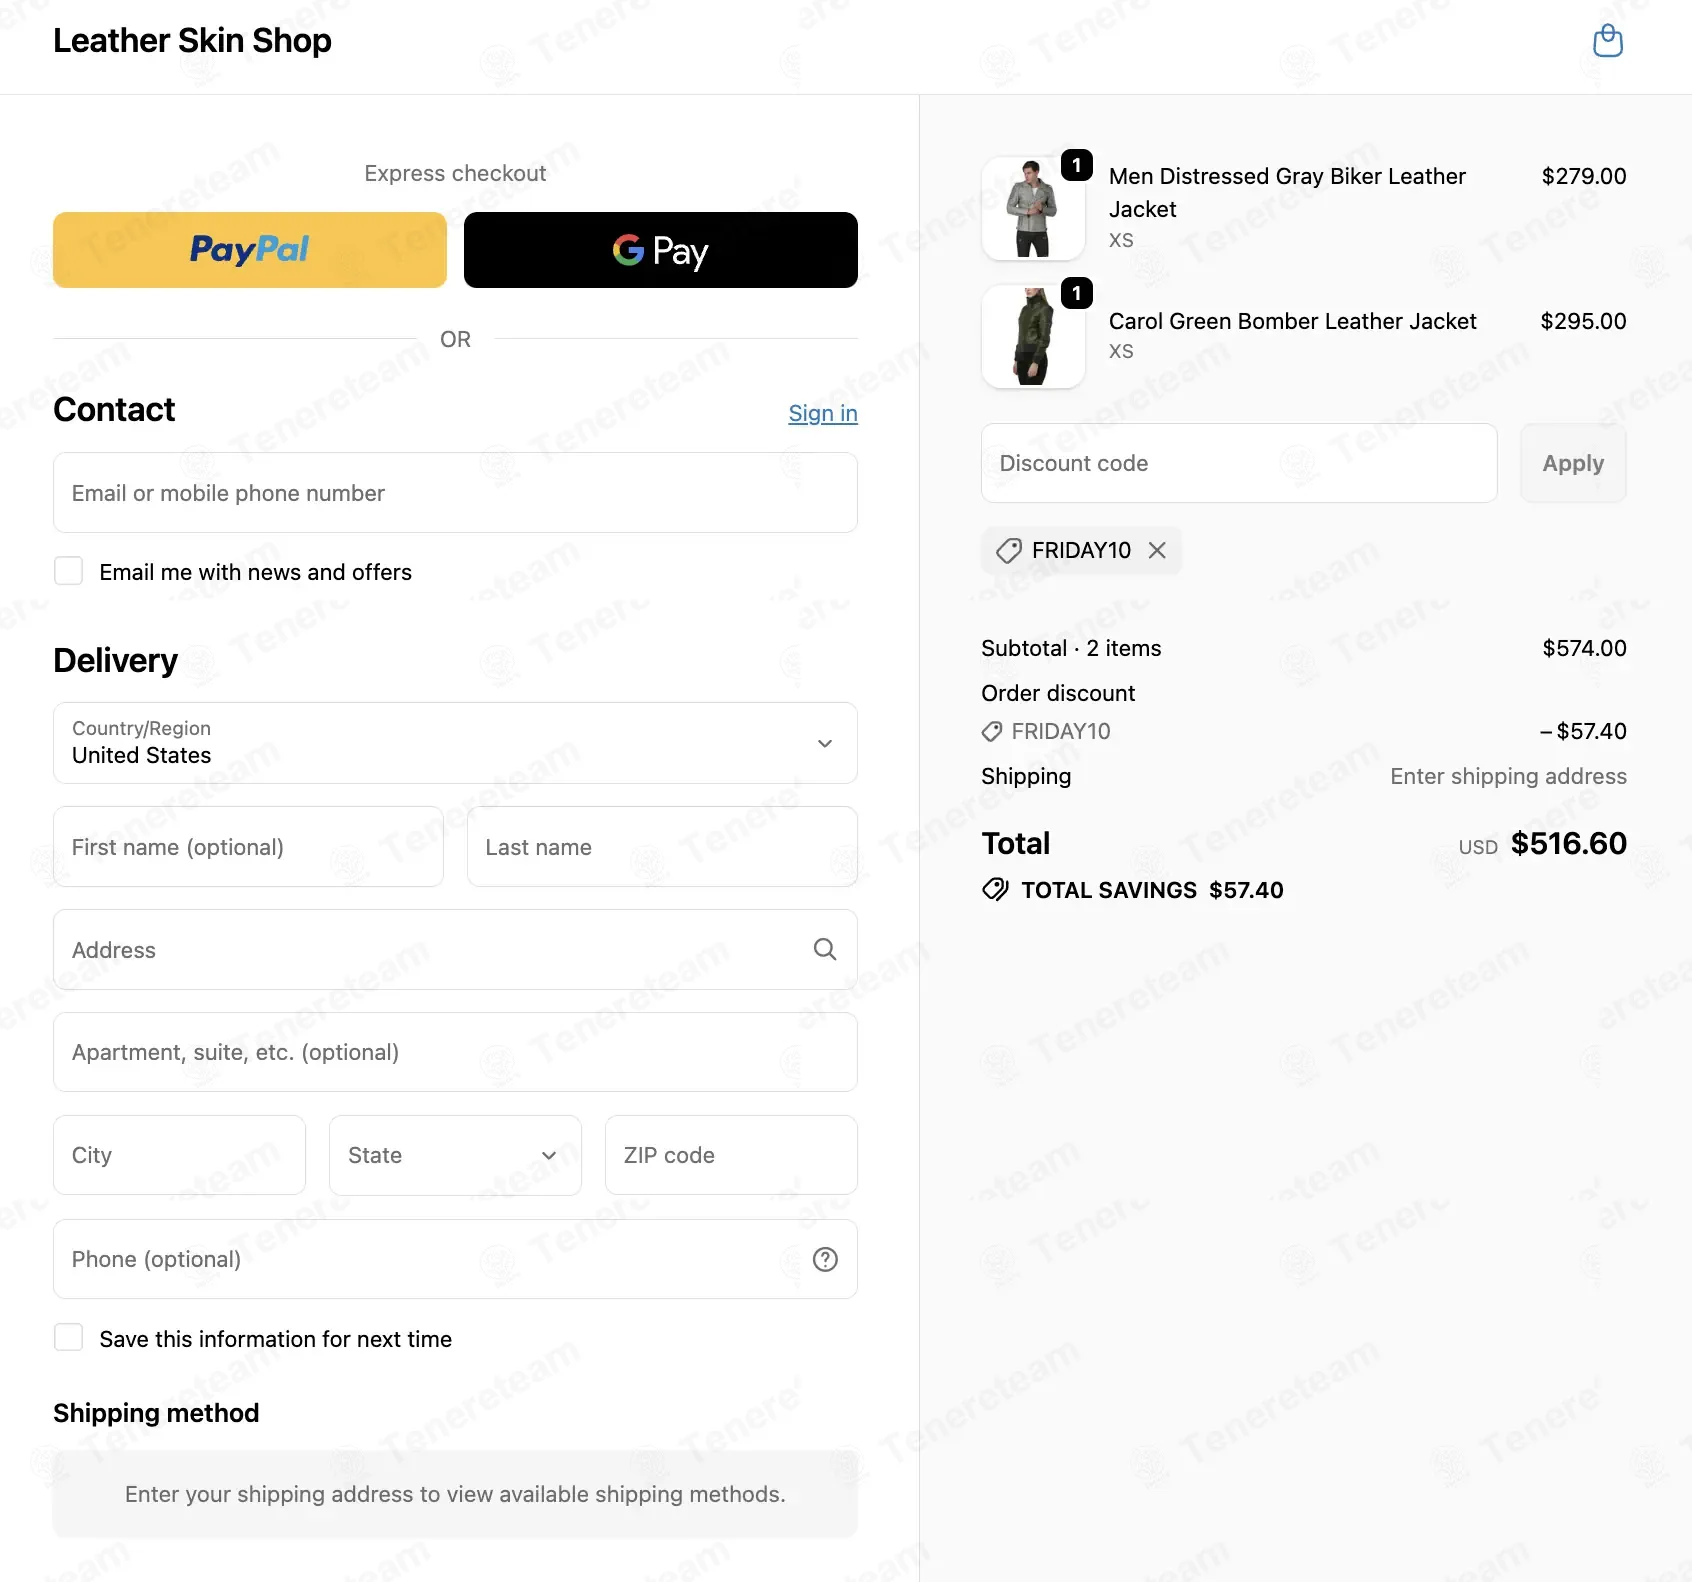Viewport: 1692px width, 1582px height.
Task: Enable Email me with news and offers
Action: [68, 571]
